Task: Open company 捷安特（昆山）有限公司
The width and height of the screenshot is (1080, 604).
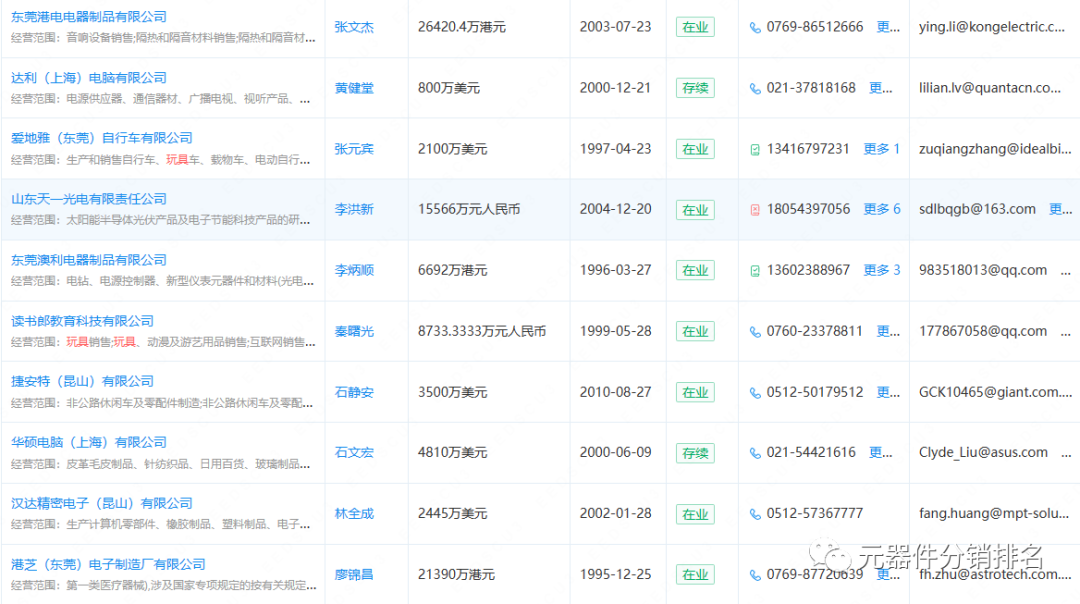Action: 83,381
